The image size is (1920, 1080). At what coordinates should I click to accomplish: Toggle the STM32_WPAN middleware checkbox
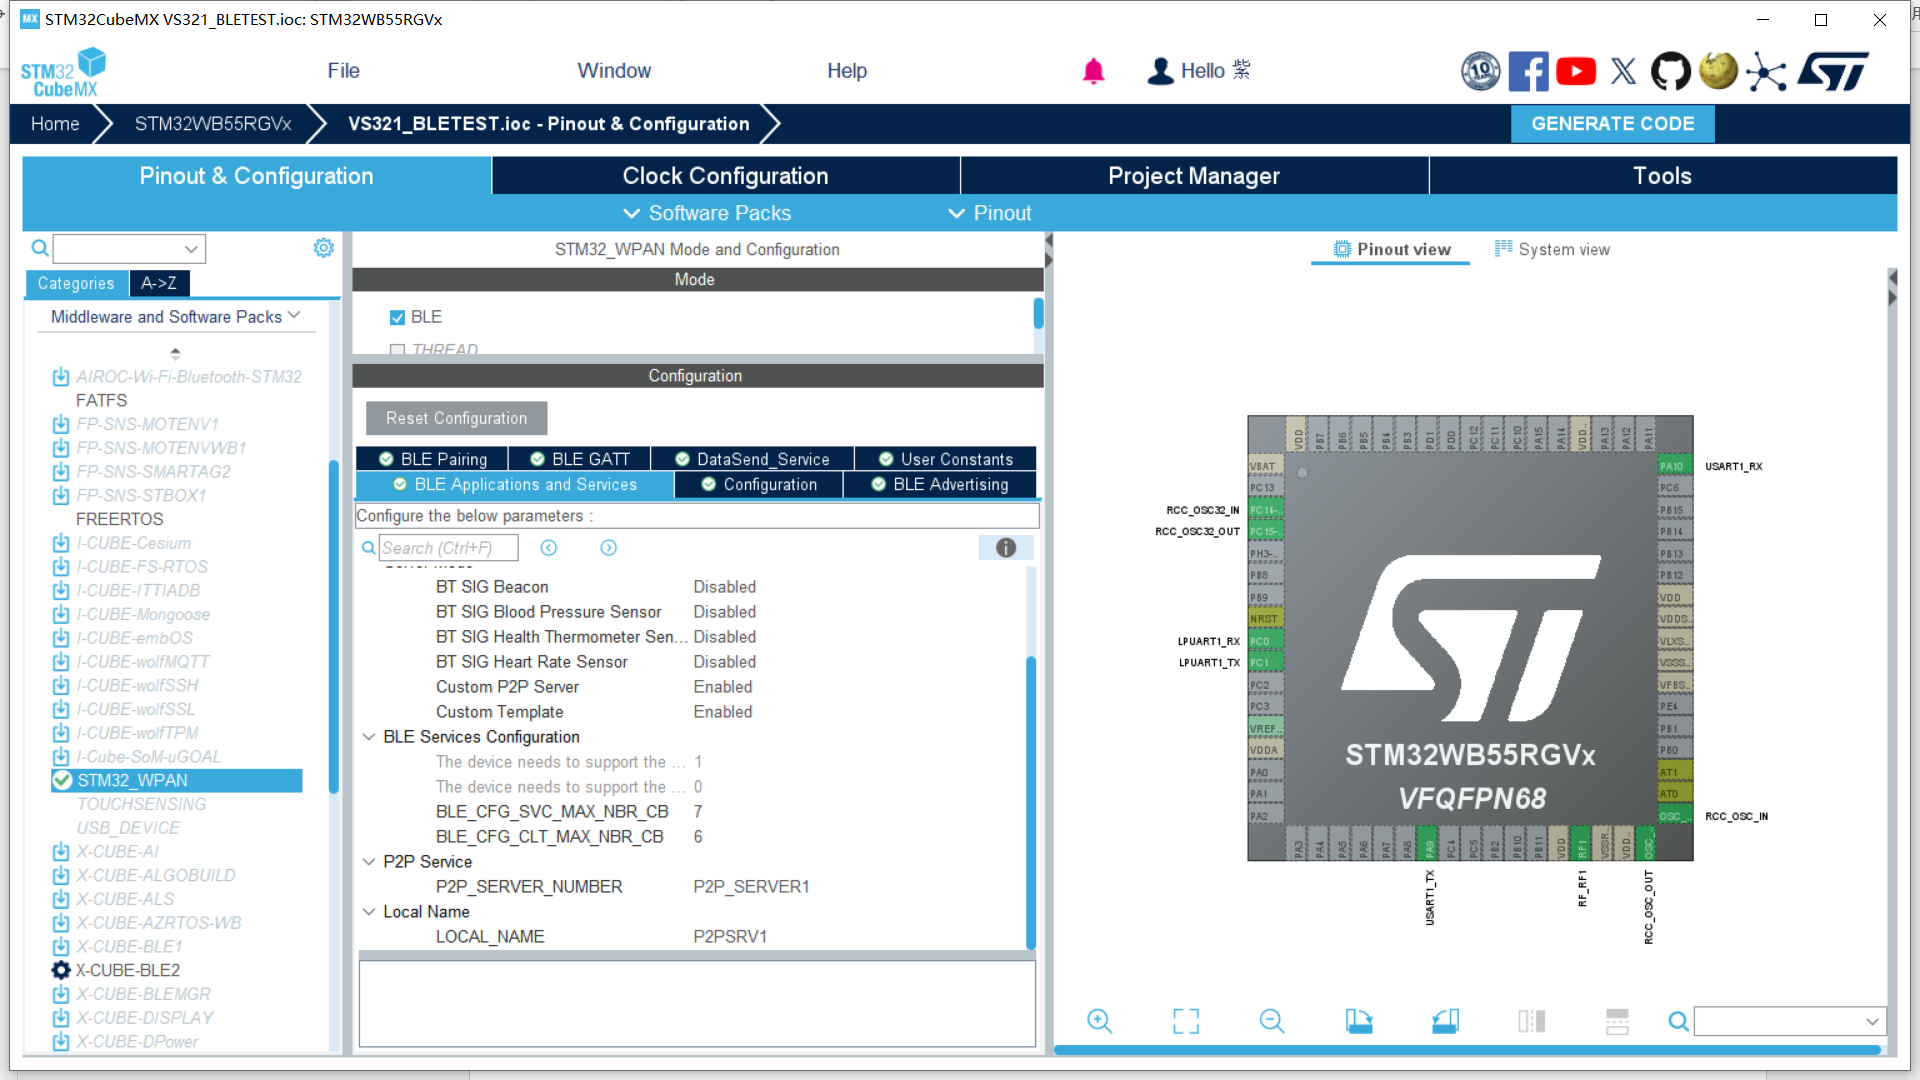(61, 780)
